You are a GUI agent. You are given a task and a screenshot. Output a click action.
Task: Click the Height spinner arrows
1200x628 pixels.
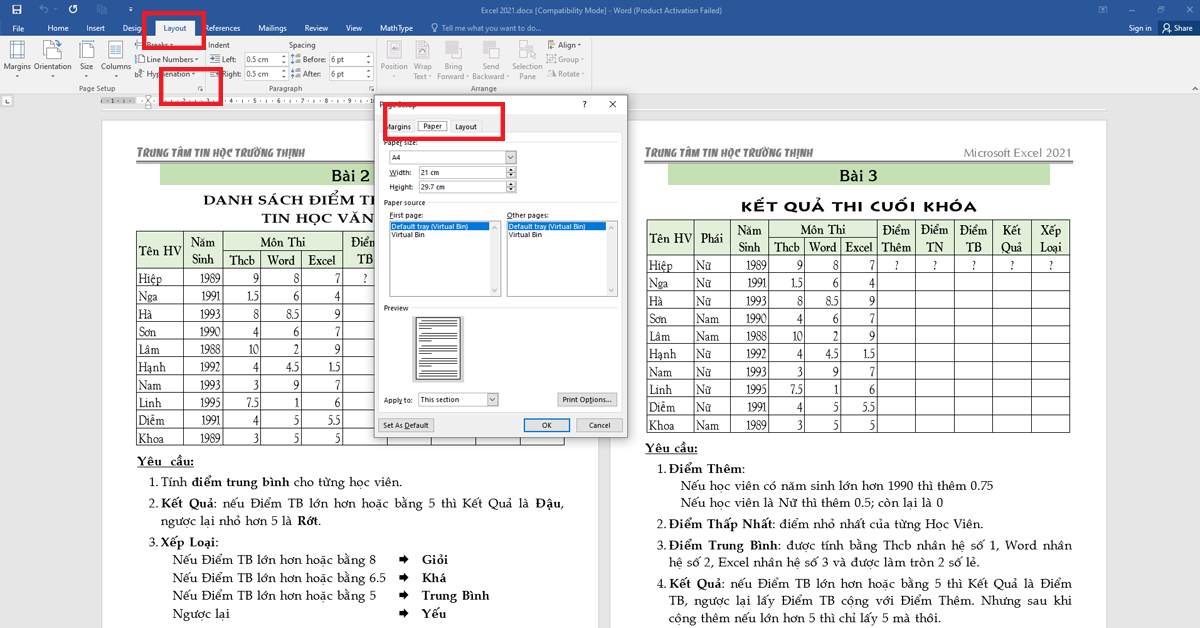pyautogui.click(x=512, y=187)
